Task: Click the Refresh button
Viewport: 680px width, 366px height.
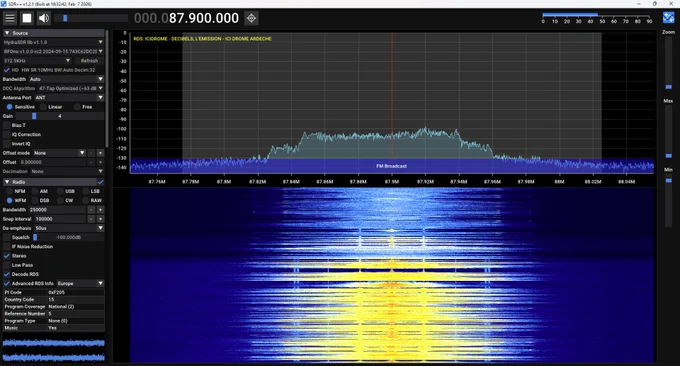Action: (x=89, y=61)
